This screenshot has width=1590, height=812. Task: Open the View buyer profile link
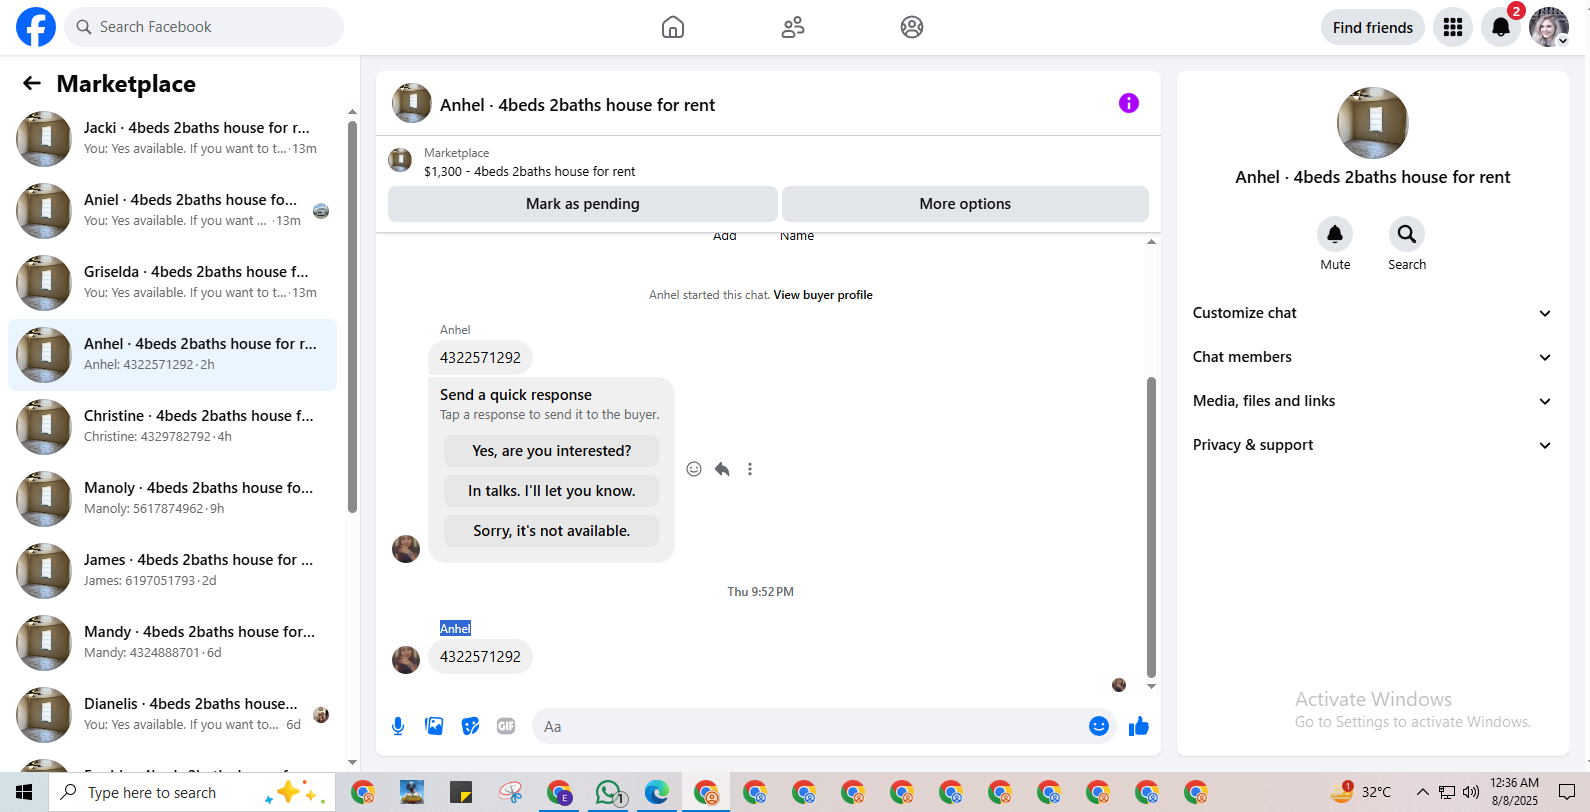tap(823, 295)
